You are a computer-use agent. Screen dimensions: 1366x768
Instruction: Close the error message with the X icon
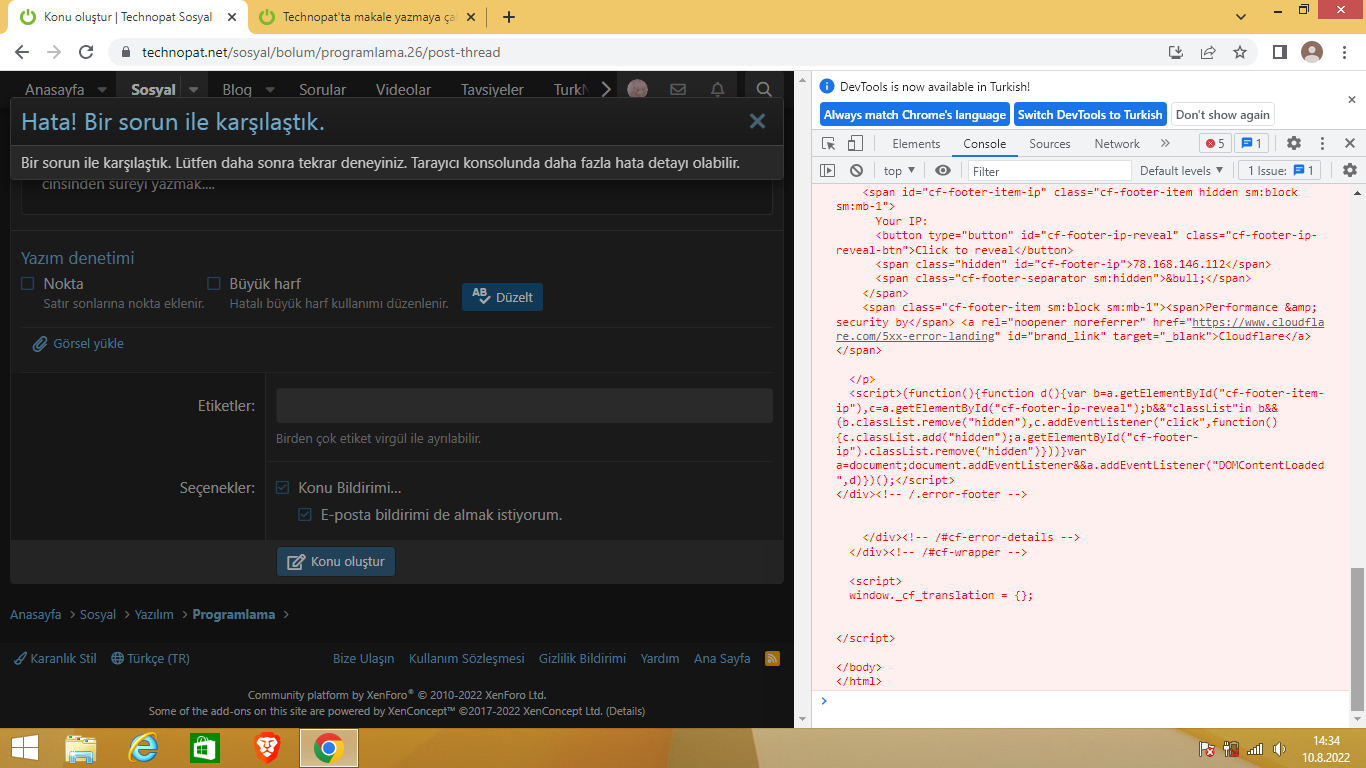[x=758, y=121]
